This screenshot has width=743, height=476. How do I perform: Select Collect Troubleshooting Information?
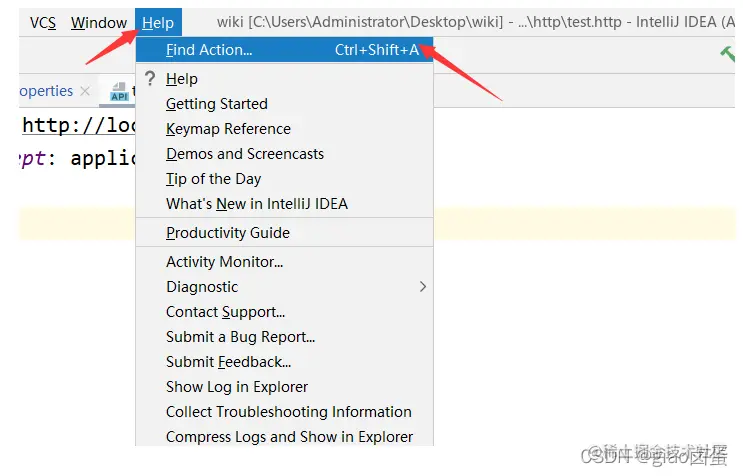tap(284, 412)
